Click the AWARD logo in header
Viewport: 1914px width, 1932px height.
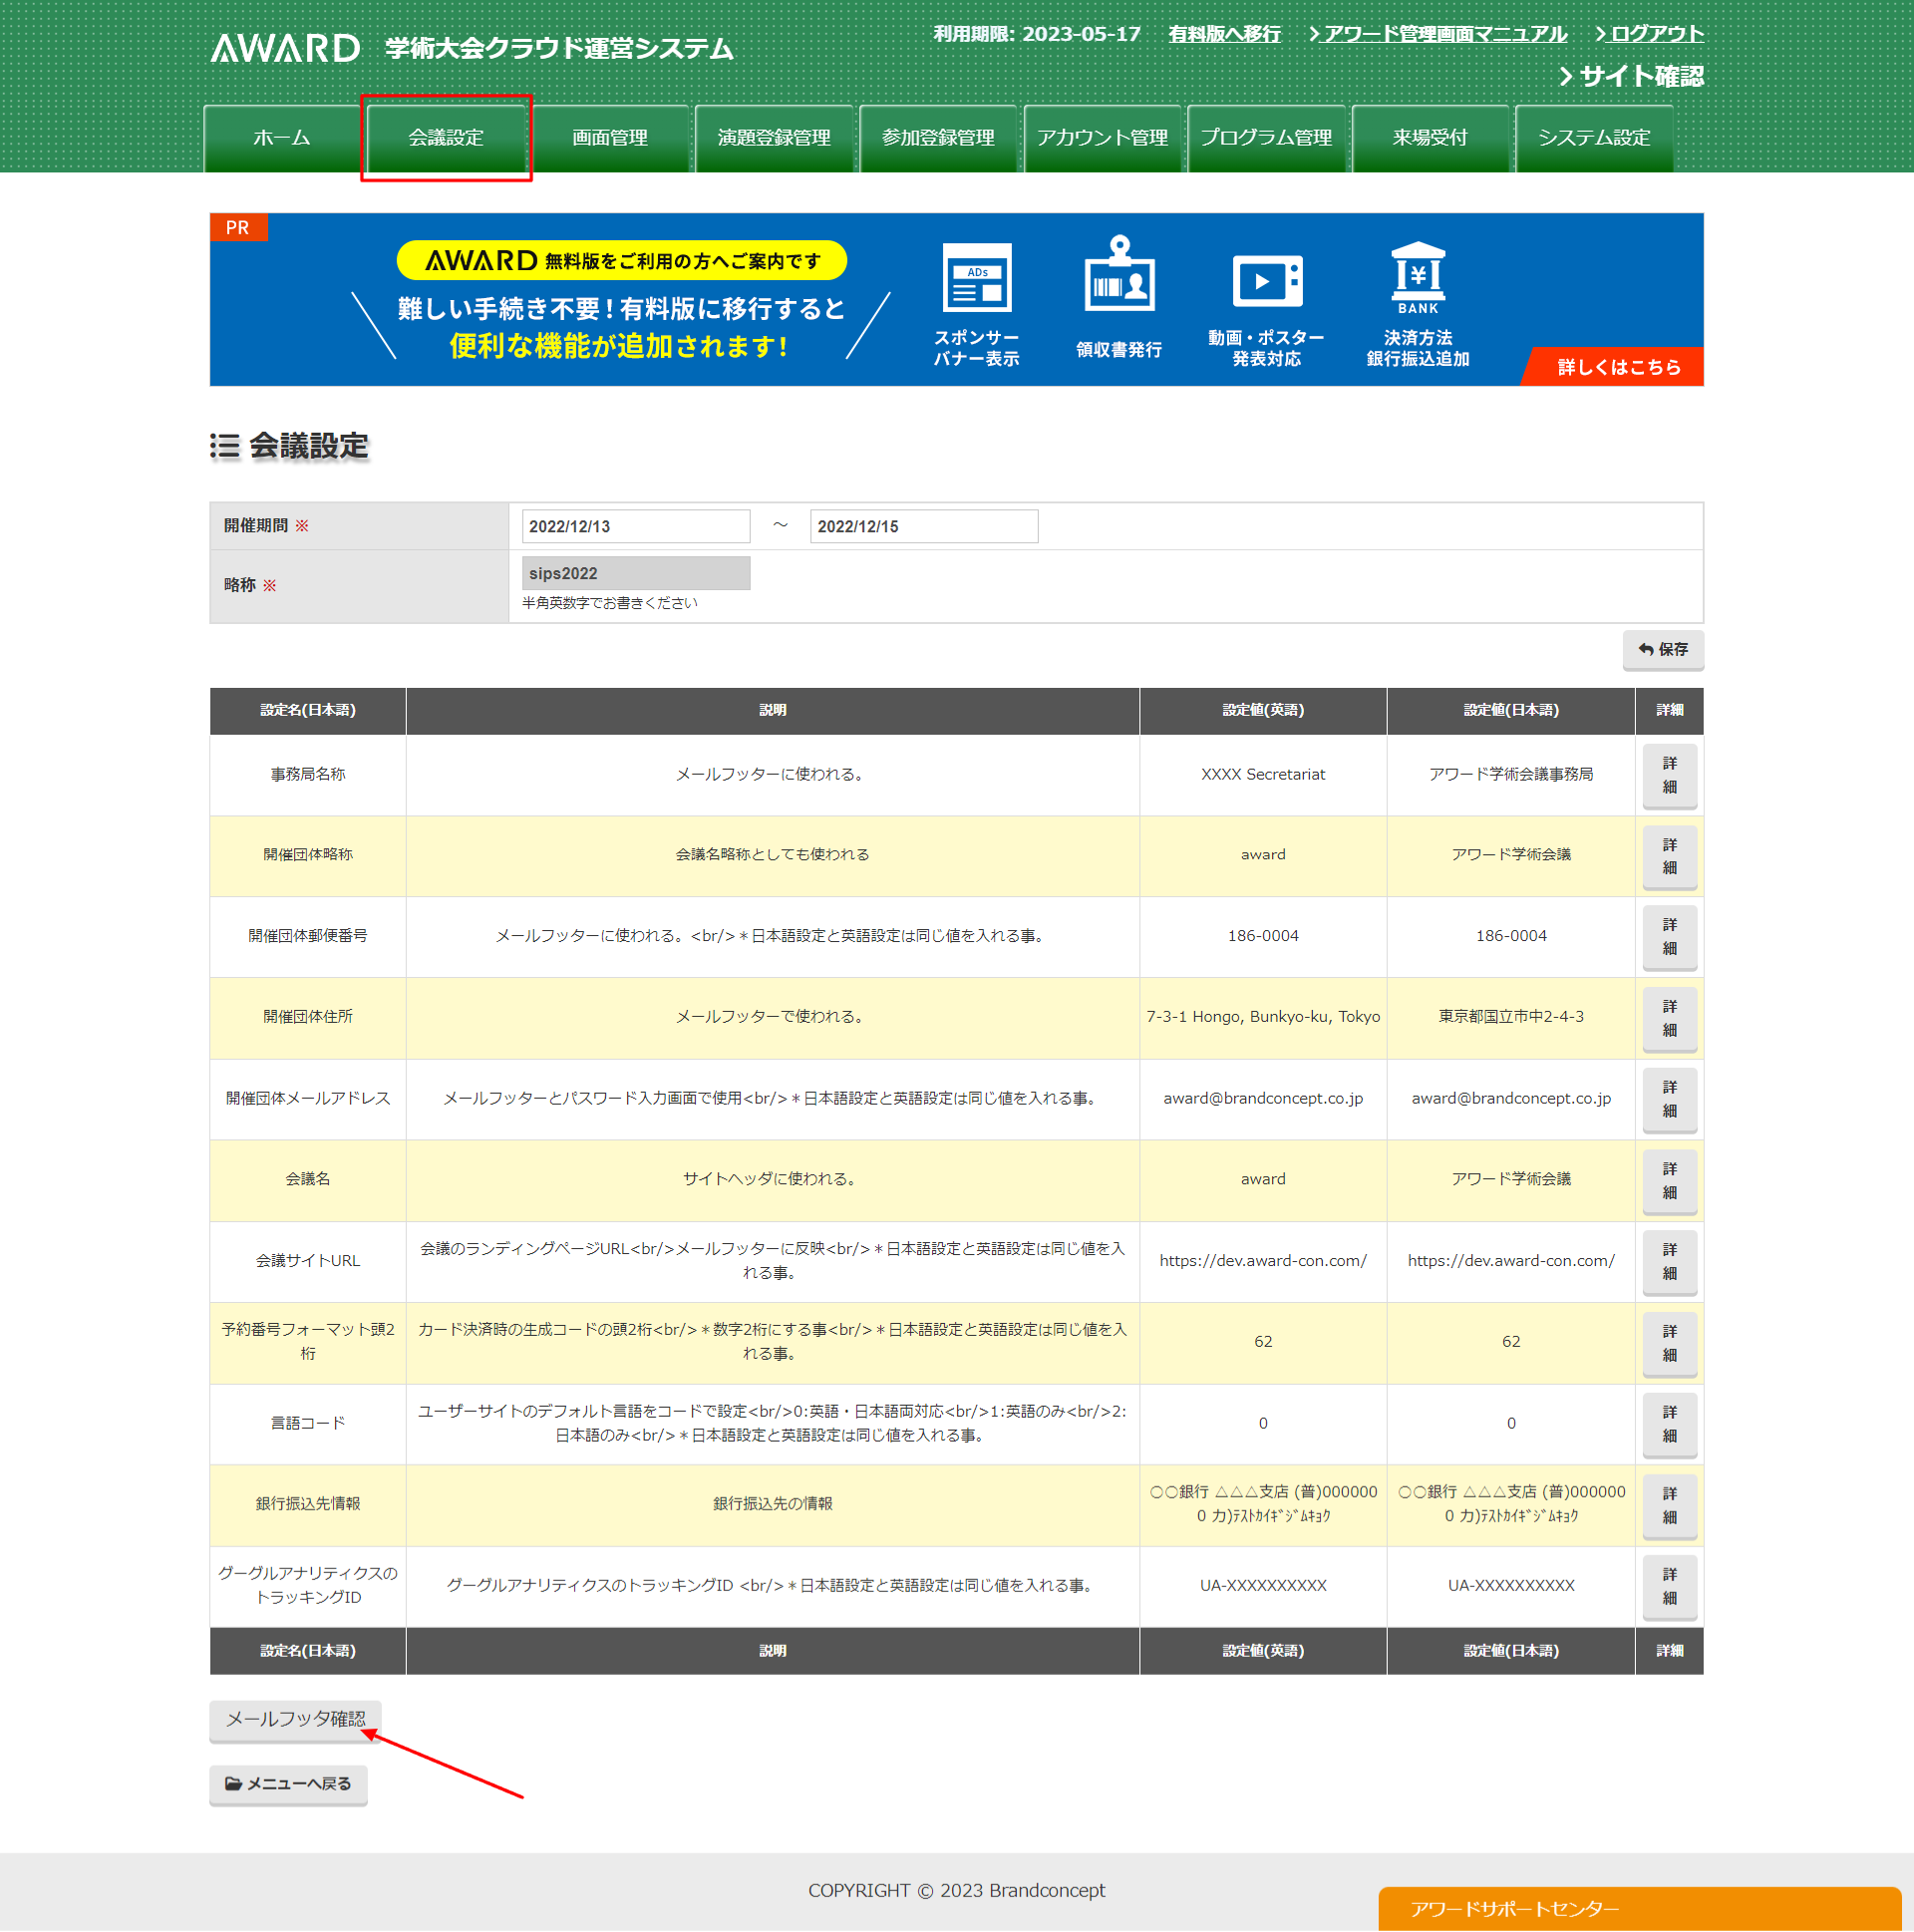[x=285, y=48]
